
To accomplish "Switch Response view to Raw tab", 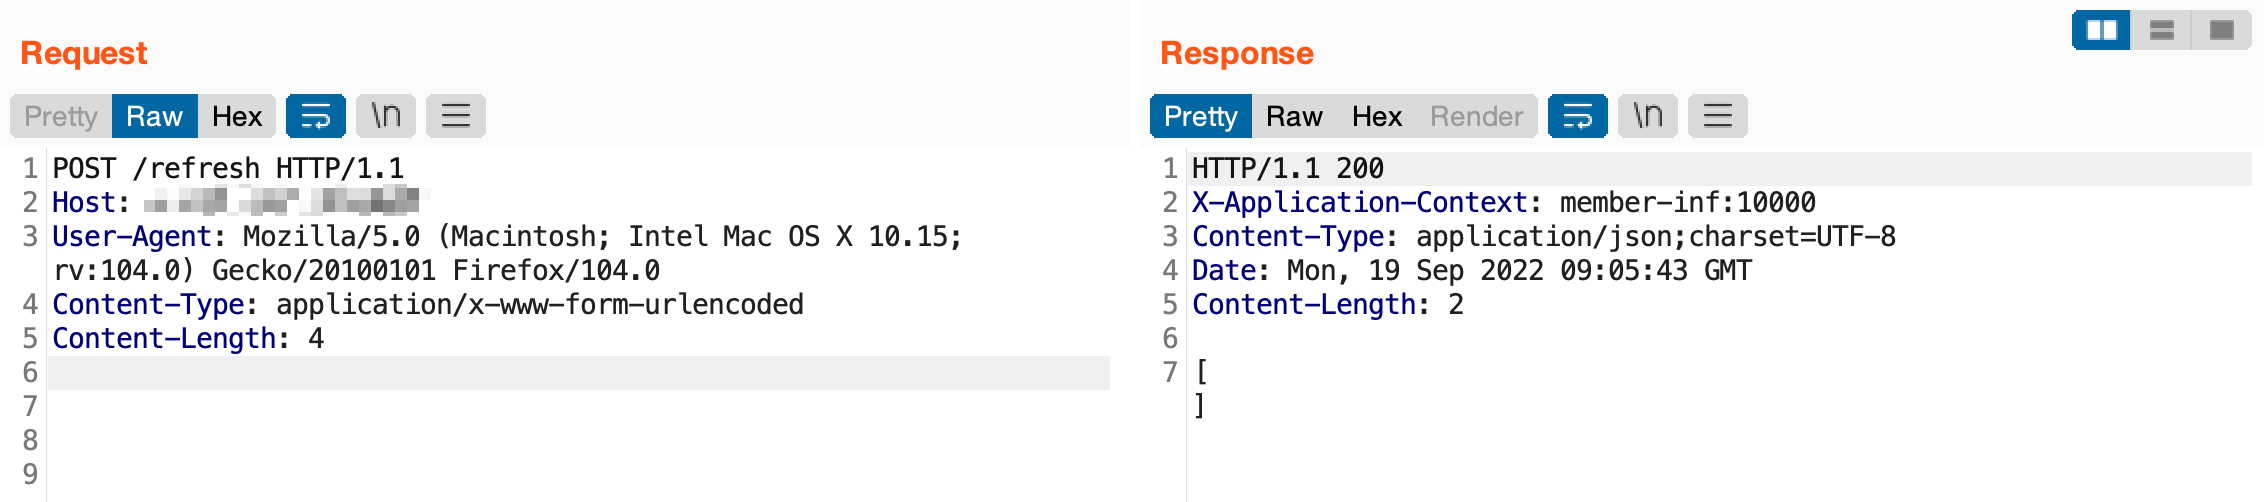I will (1294, 116).
